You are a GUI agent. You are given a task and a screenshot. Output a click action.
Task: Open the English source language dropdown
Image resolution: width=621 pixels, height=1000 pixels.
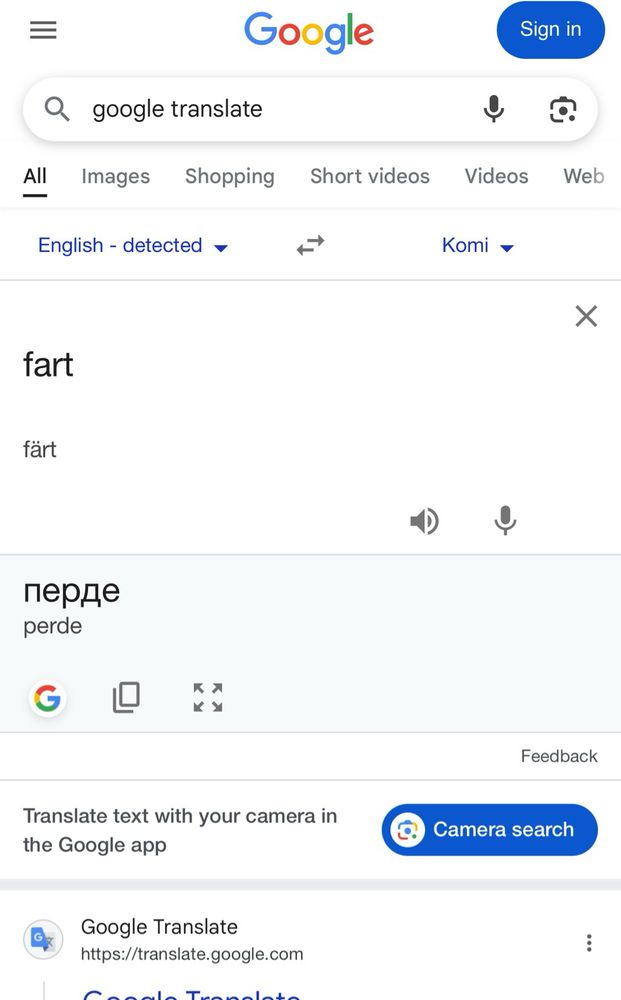pyautogui.click(x=133, y=246)
